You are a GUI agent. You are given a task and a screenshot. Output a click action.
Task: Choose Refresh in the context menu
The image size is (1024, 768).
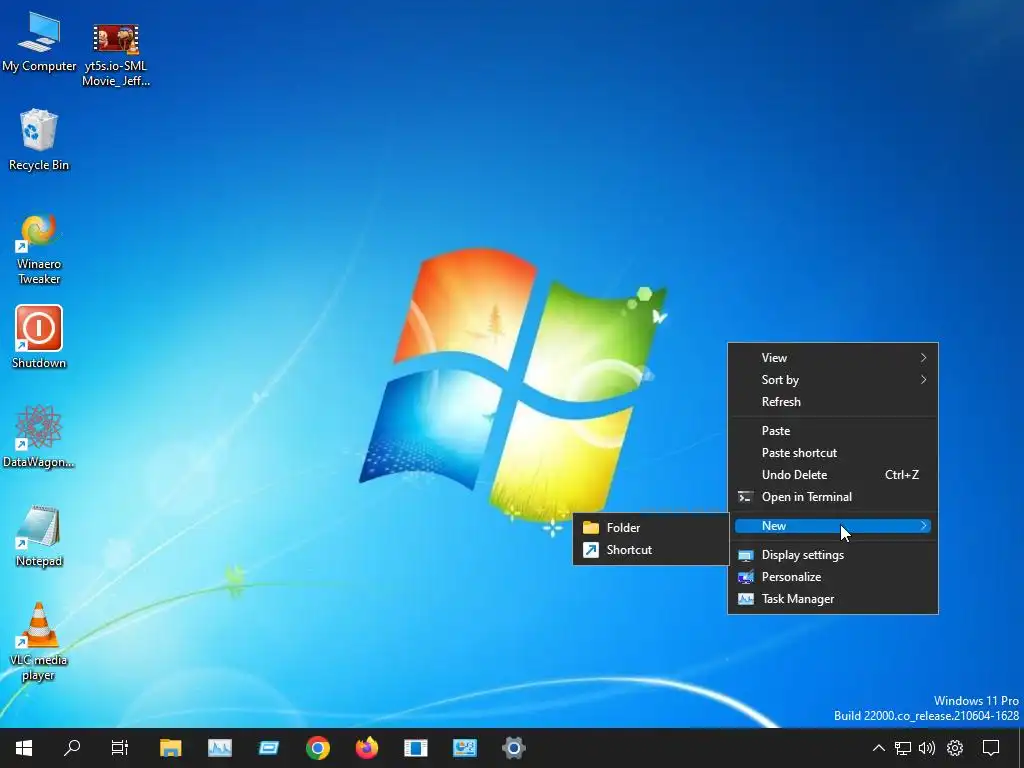pyautogui.click(x=833, y=402)
